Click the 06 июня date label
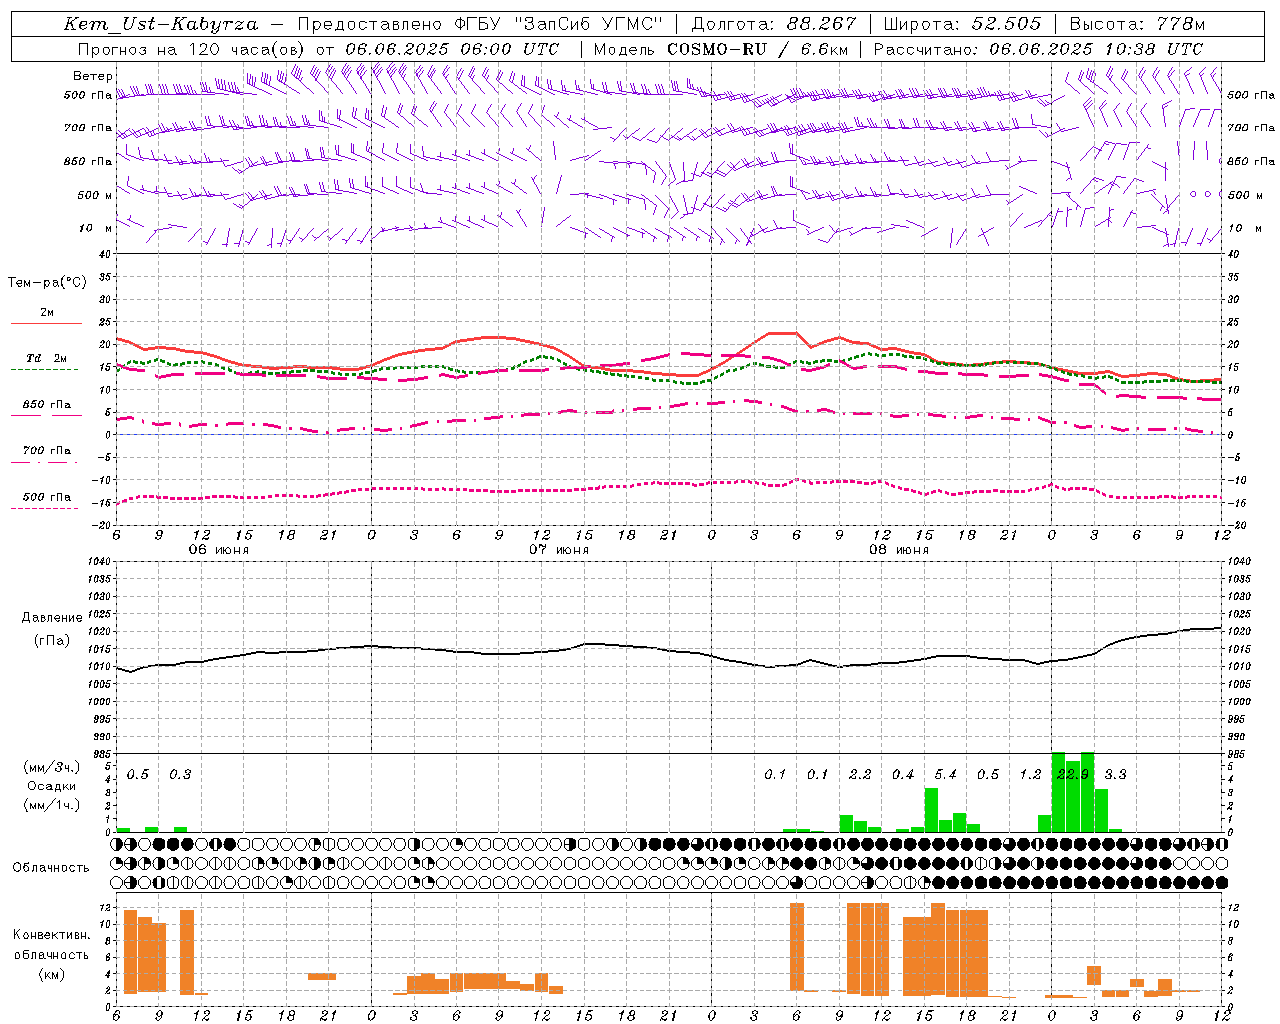The image size is (1280, 1024). [219, 550]
